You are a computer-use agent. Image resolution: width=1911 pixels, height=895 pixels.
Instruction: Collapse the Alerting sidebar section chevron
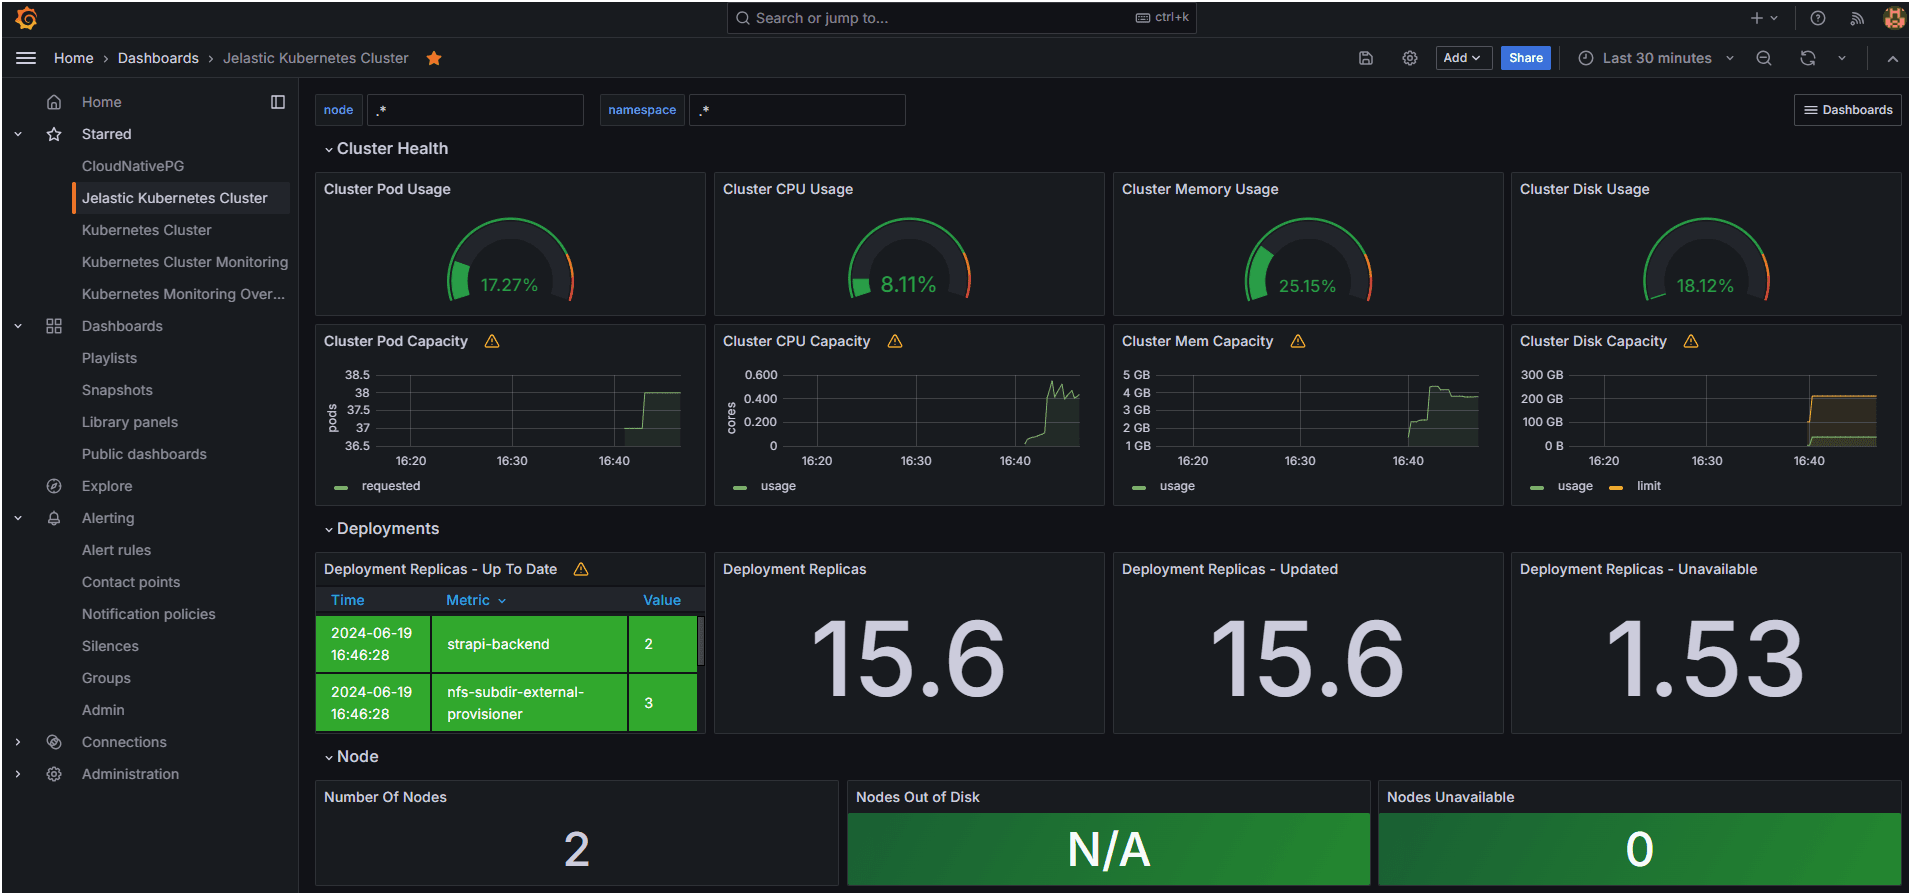point(18,518)
